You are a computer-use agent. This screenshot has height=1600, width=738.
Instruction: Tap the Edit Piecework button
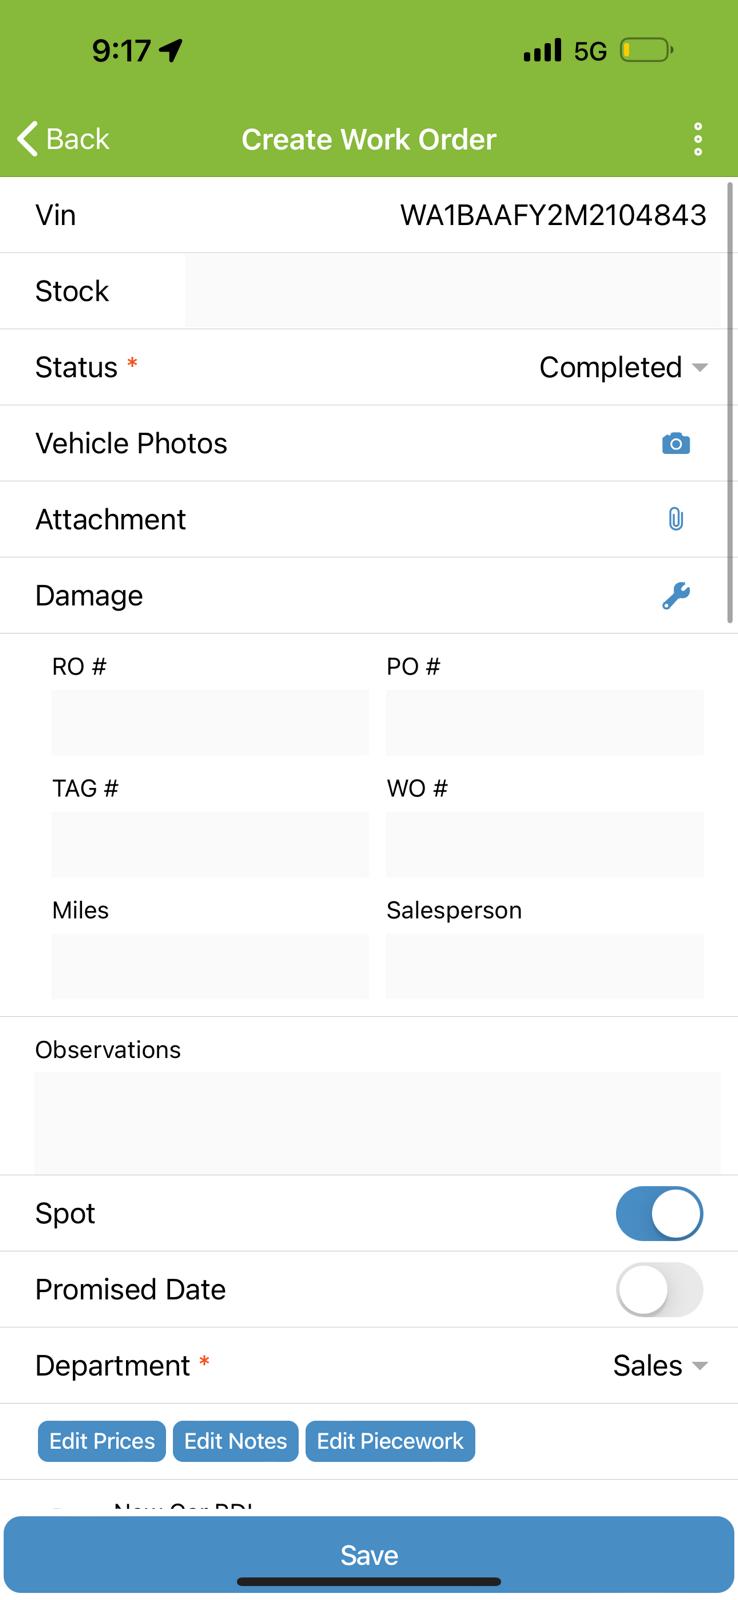coord(390,1441)
